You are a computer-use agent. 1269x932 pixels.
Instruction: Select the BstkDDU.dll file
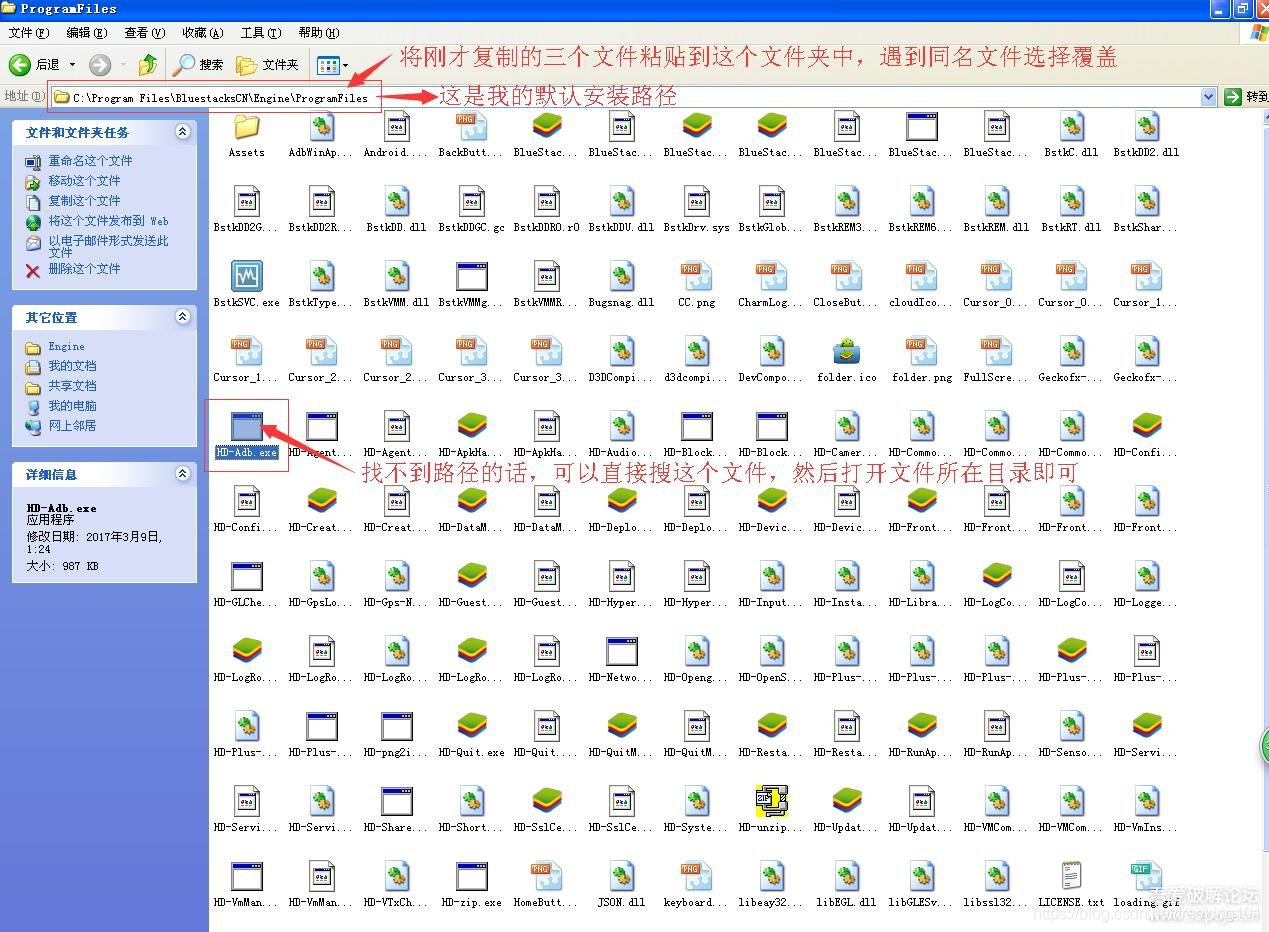(622, 209)
